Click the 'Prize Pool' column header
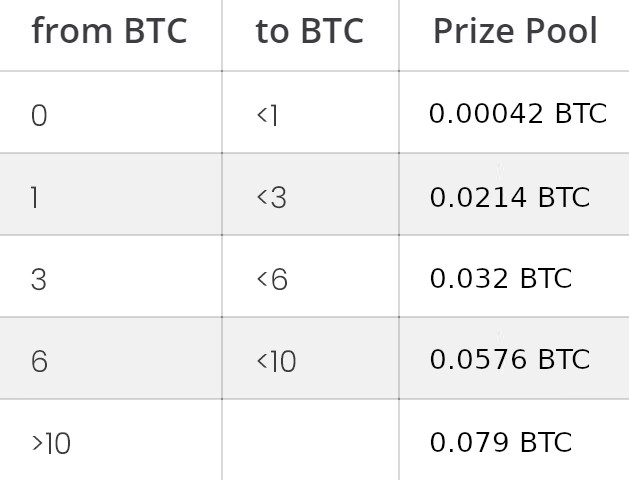This screenshot has width=629, height=497. (515, 31)
